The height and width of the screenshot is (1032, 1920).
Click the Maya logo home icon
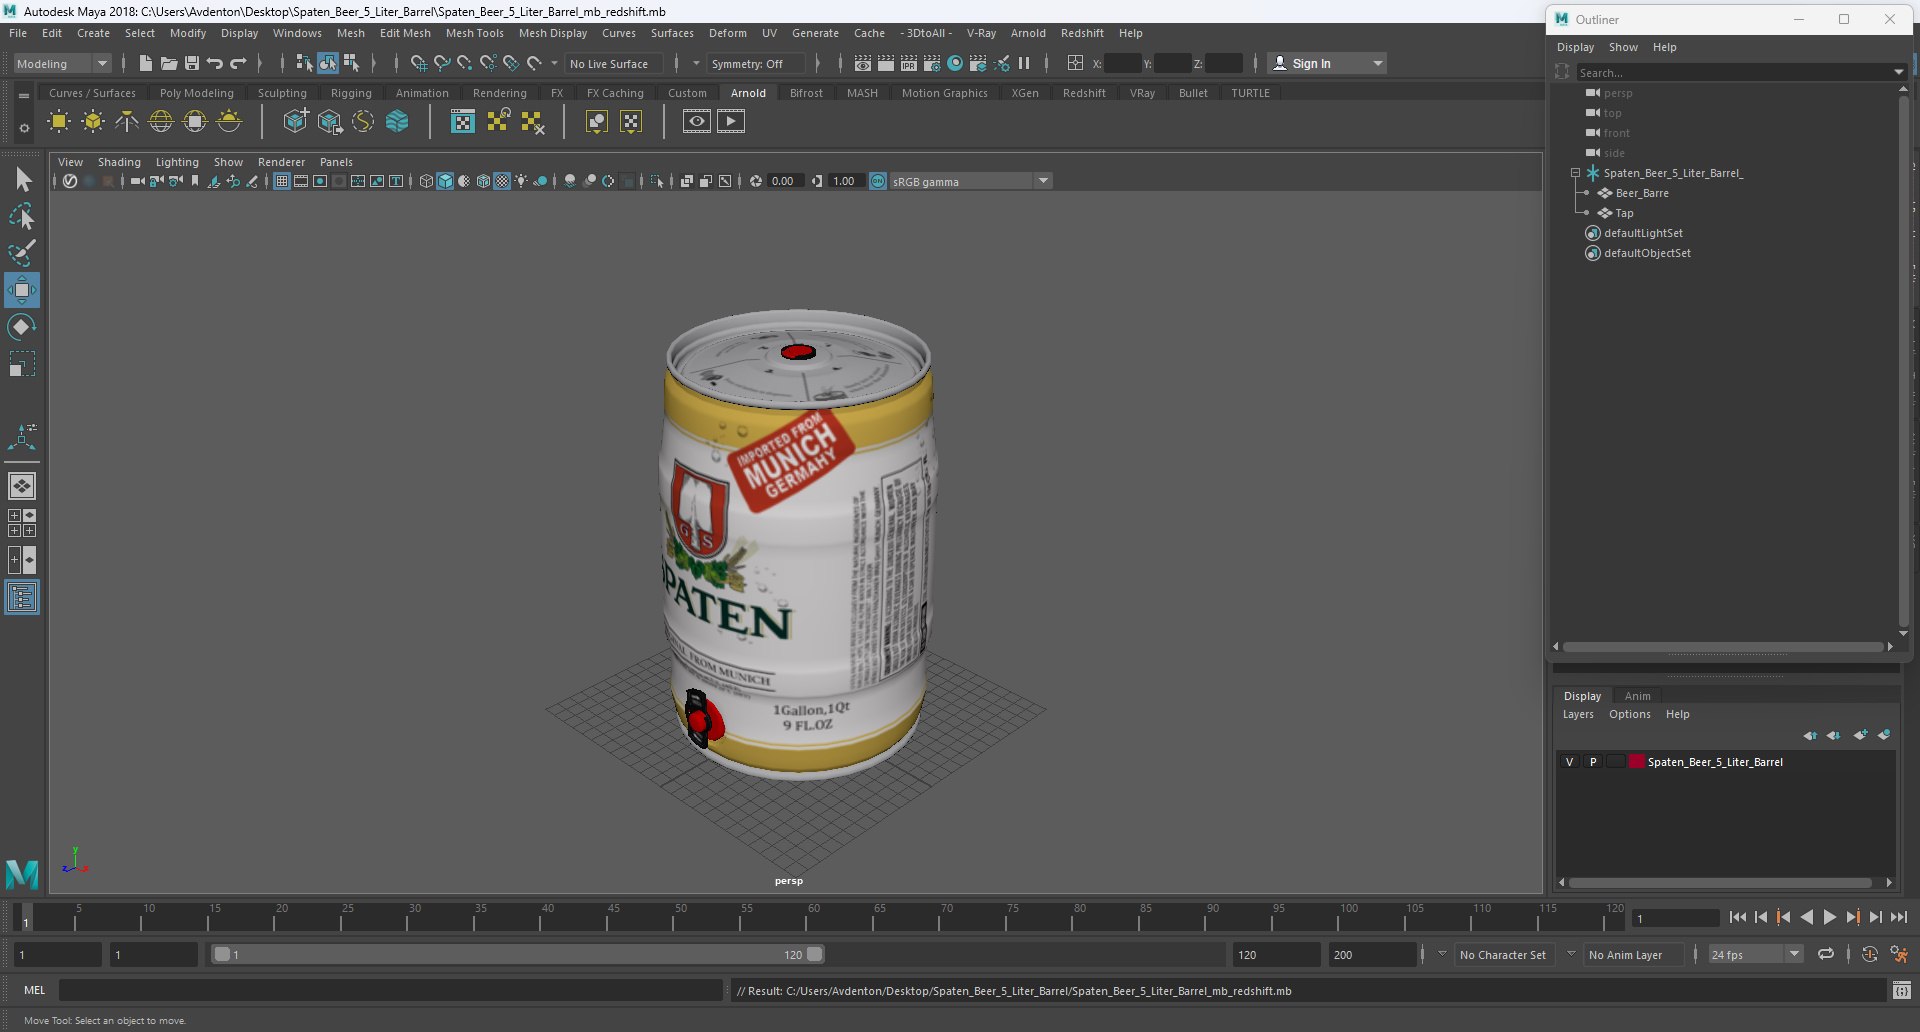[22, 874]
